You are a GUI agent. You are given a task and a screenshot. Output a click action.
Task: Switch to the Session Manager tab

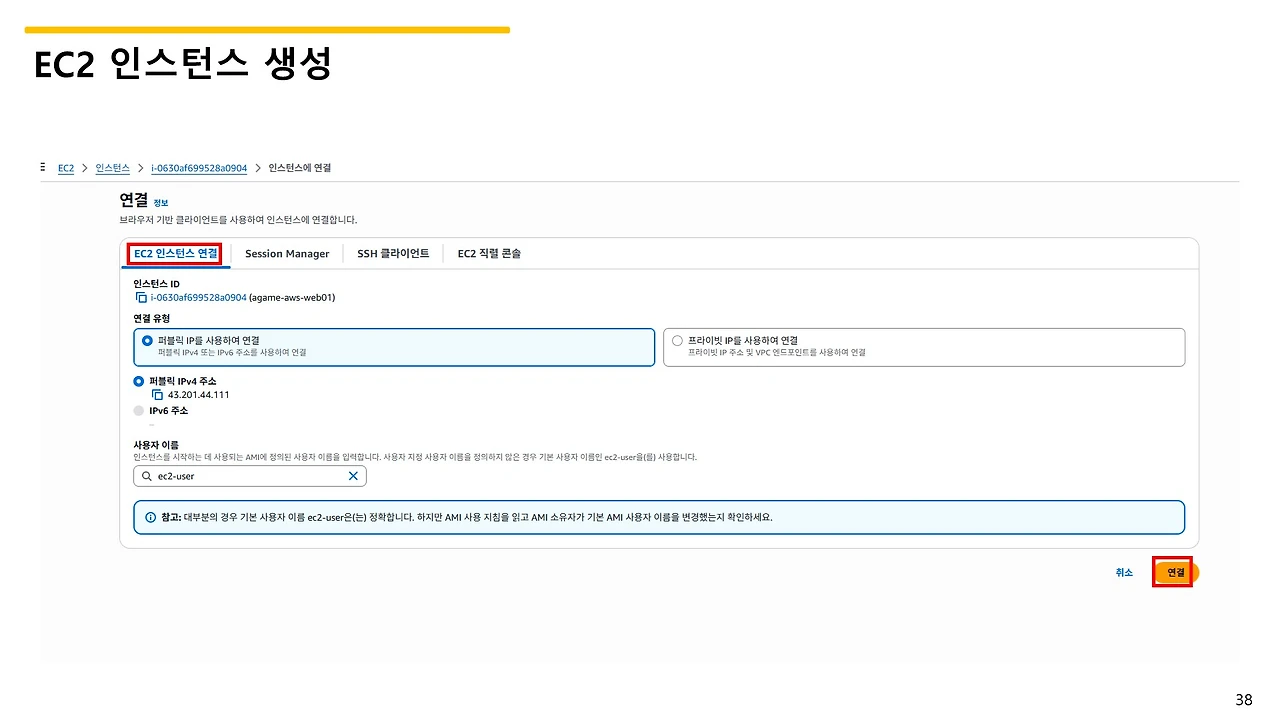coord(287,254)
